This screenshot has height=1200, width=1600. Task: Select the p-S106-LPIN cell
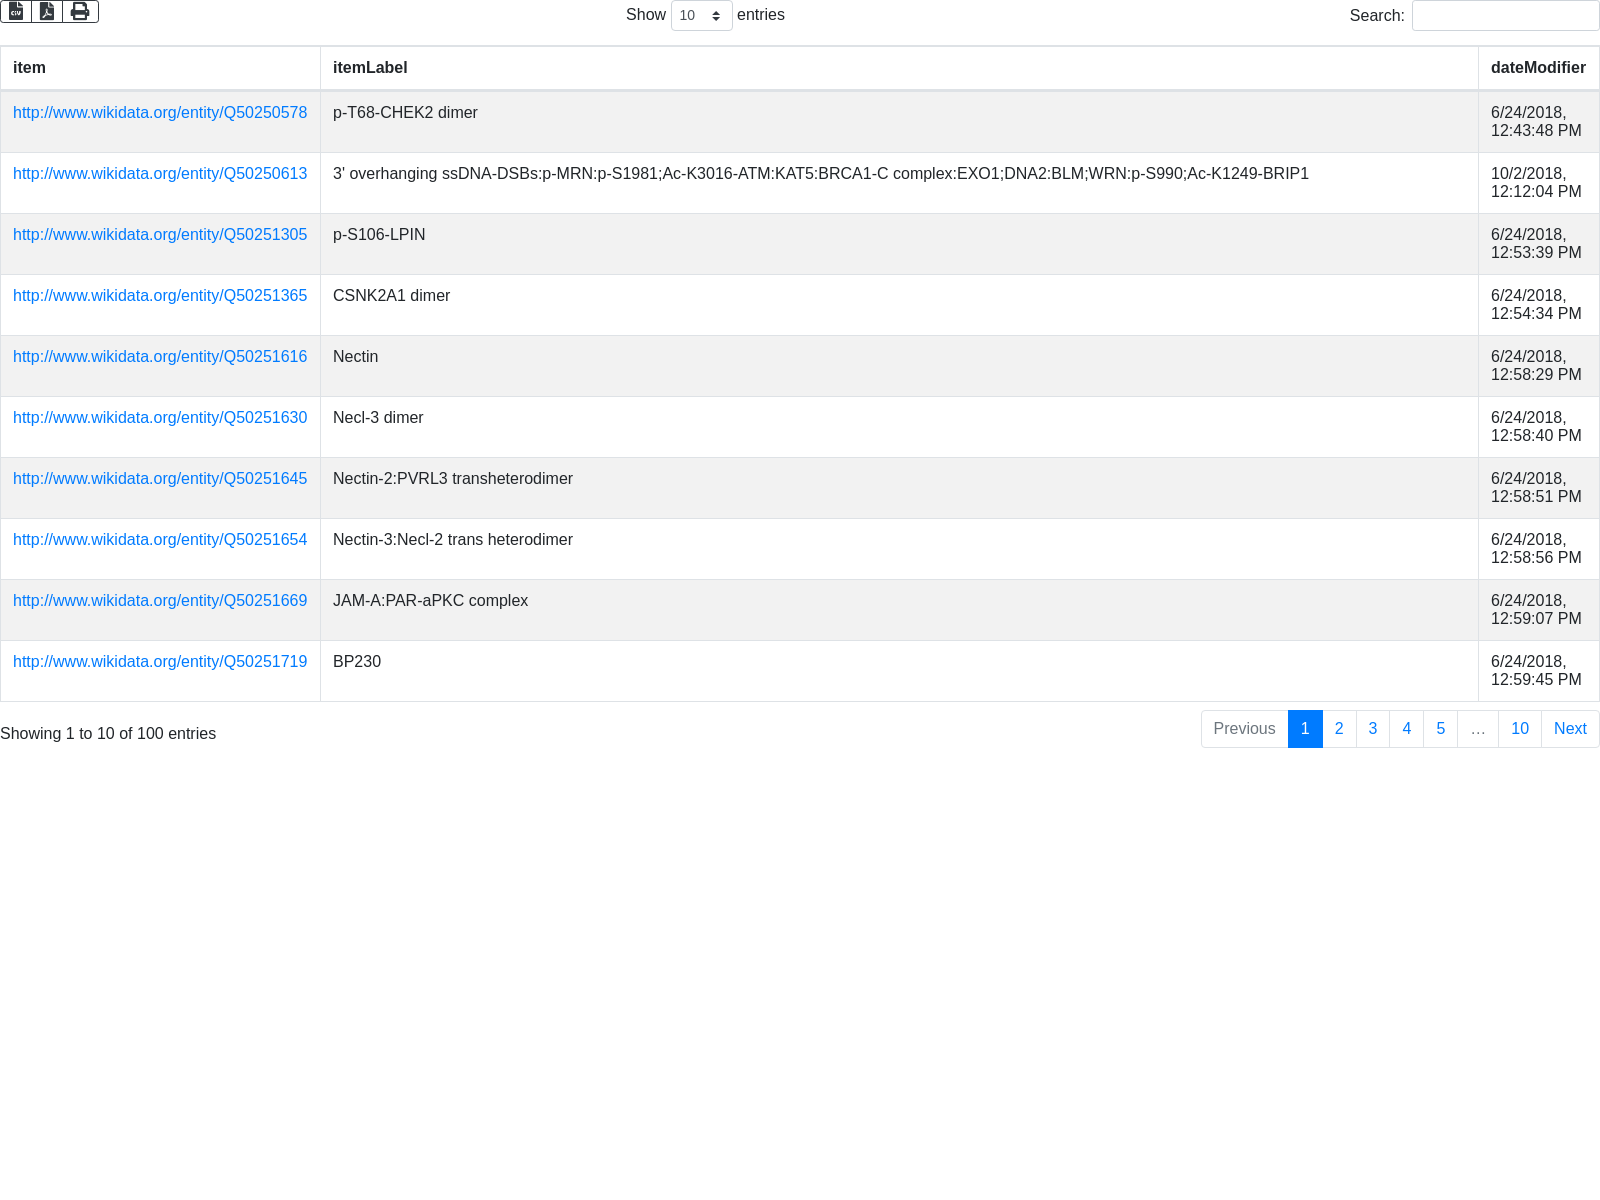899,244
